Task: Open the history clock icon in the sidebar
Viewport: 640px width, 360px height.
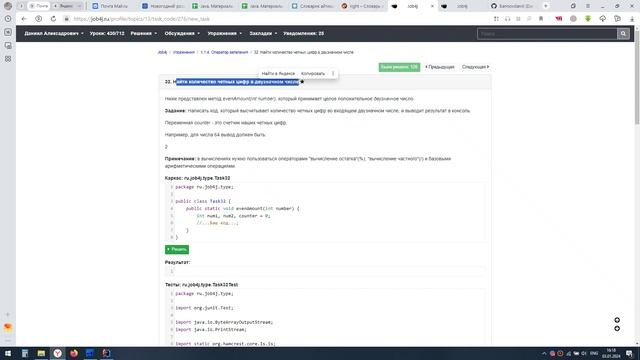Action: [x=8, y=19]
